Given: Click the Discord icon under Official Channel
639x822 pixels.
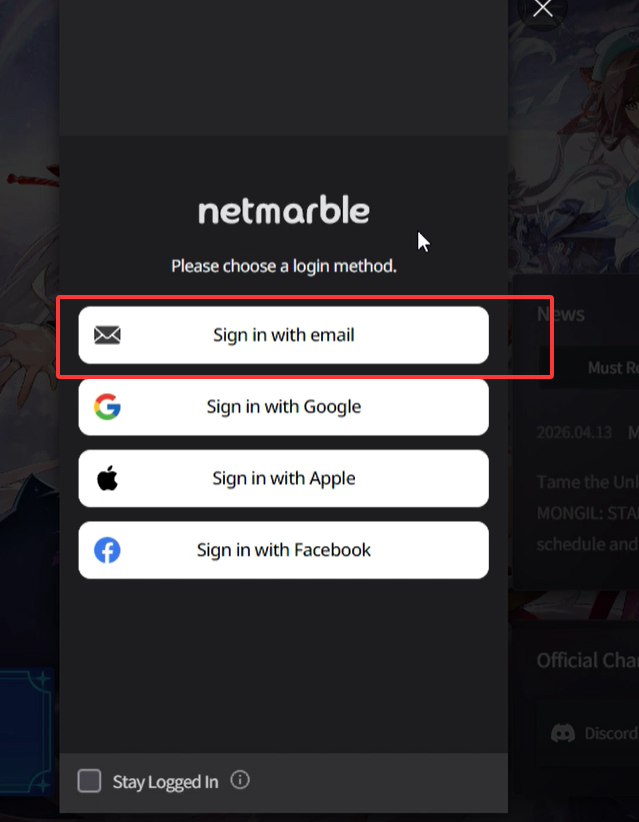Looking at the screenshot, I should 563,733.
